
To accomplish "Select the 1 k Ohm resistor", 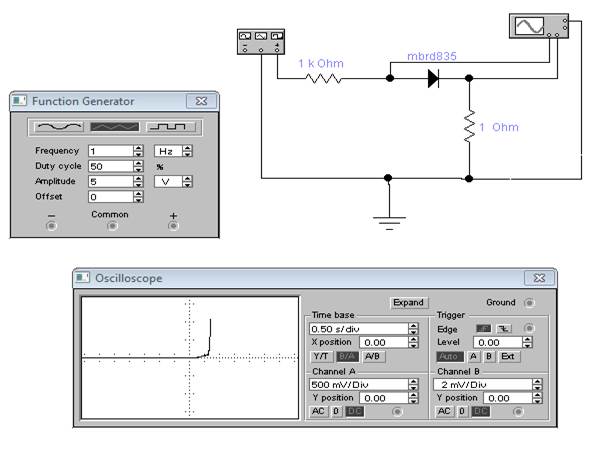I will coord(323,79).
